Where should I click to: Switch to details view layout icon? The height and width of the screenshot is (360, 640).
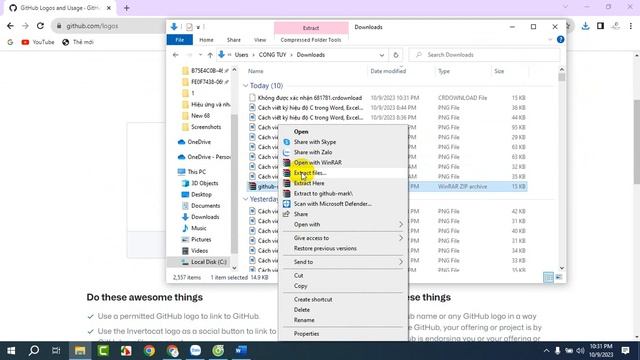tap(548, 278)
